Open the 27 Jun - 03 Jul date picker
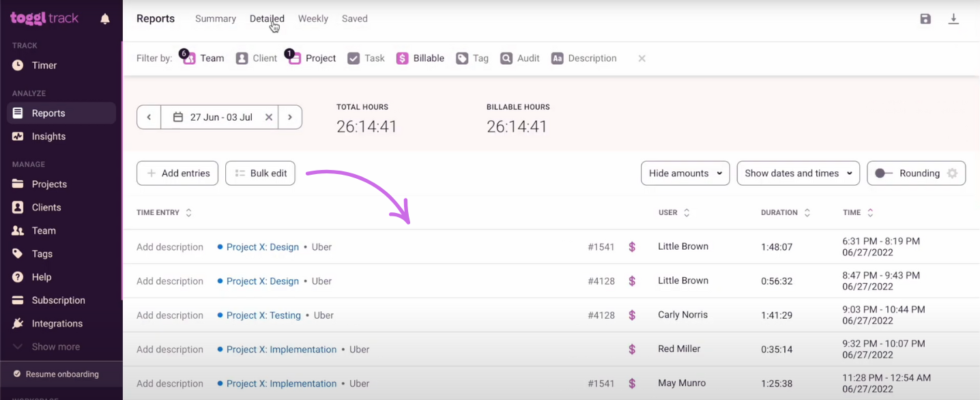Screen dimensions: 980x400 point(212,117)
